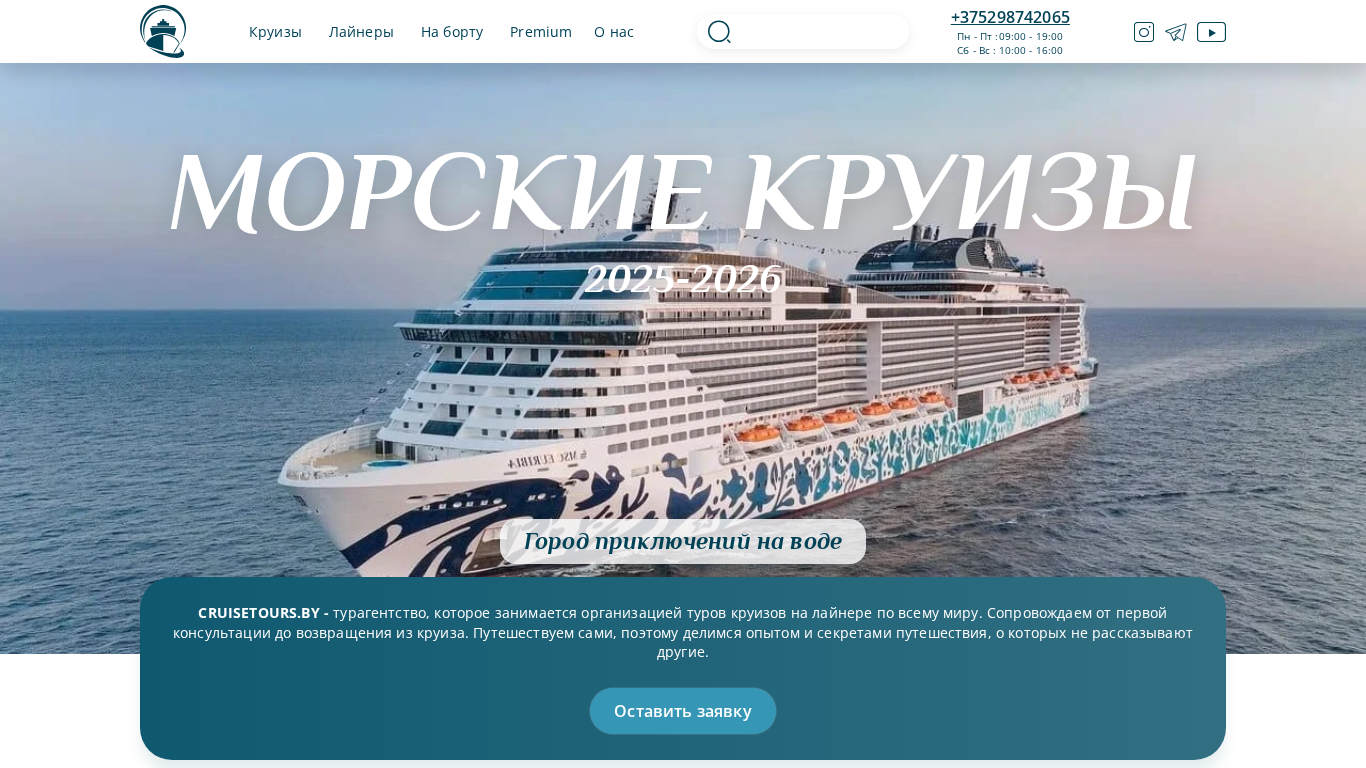This screenshot has height=768, width=1366.
Task: Click the Сб - Вс working hours line
Action: (1010, 50)
